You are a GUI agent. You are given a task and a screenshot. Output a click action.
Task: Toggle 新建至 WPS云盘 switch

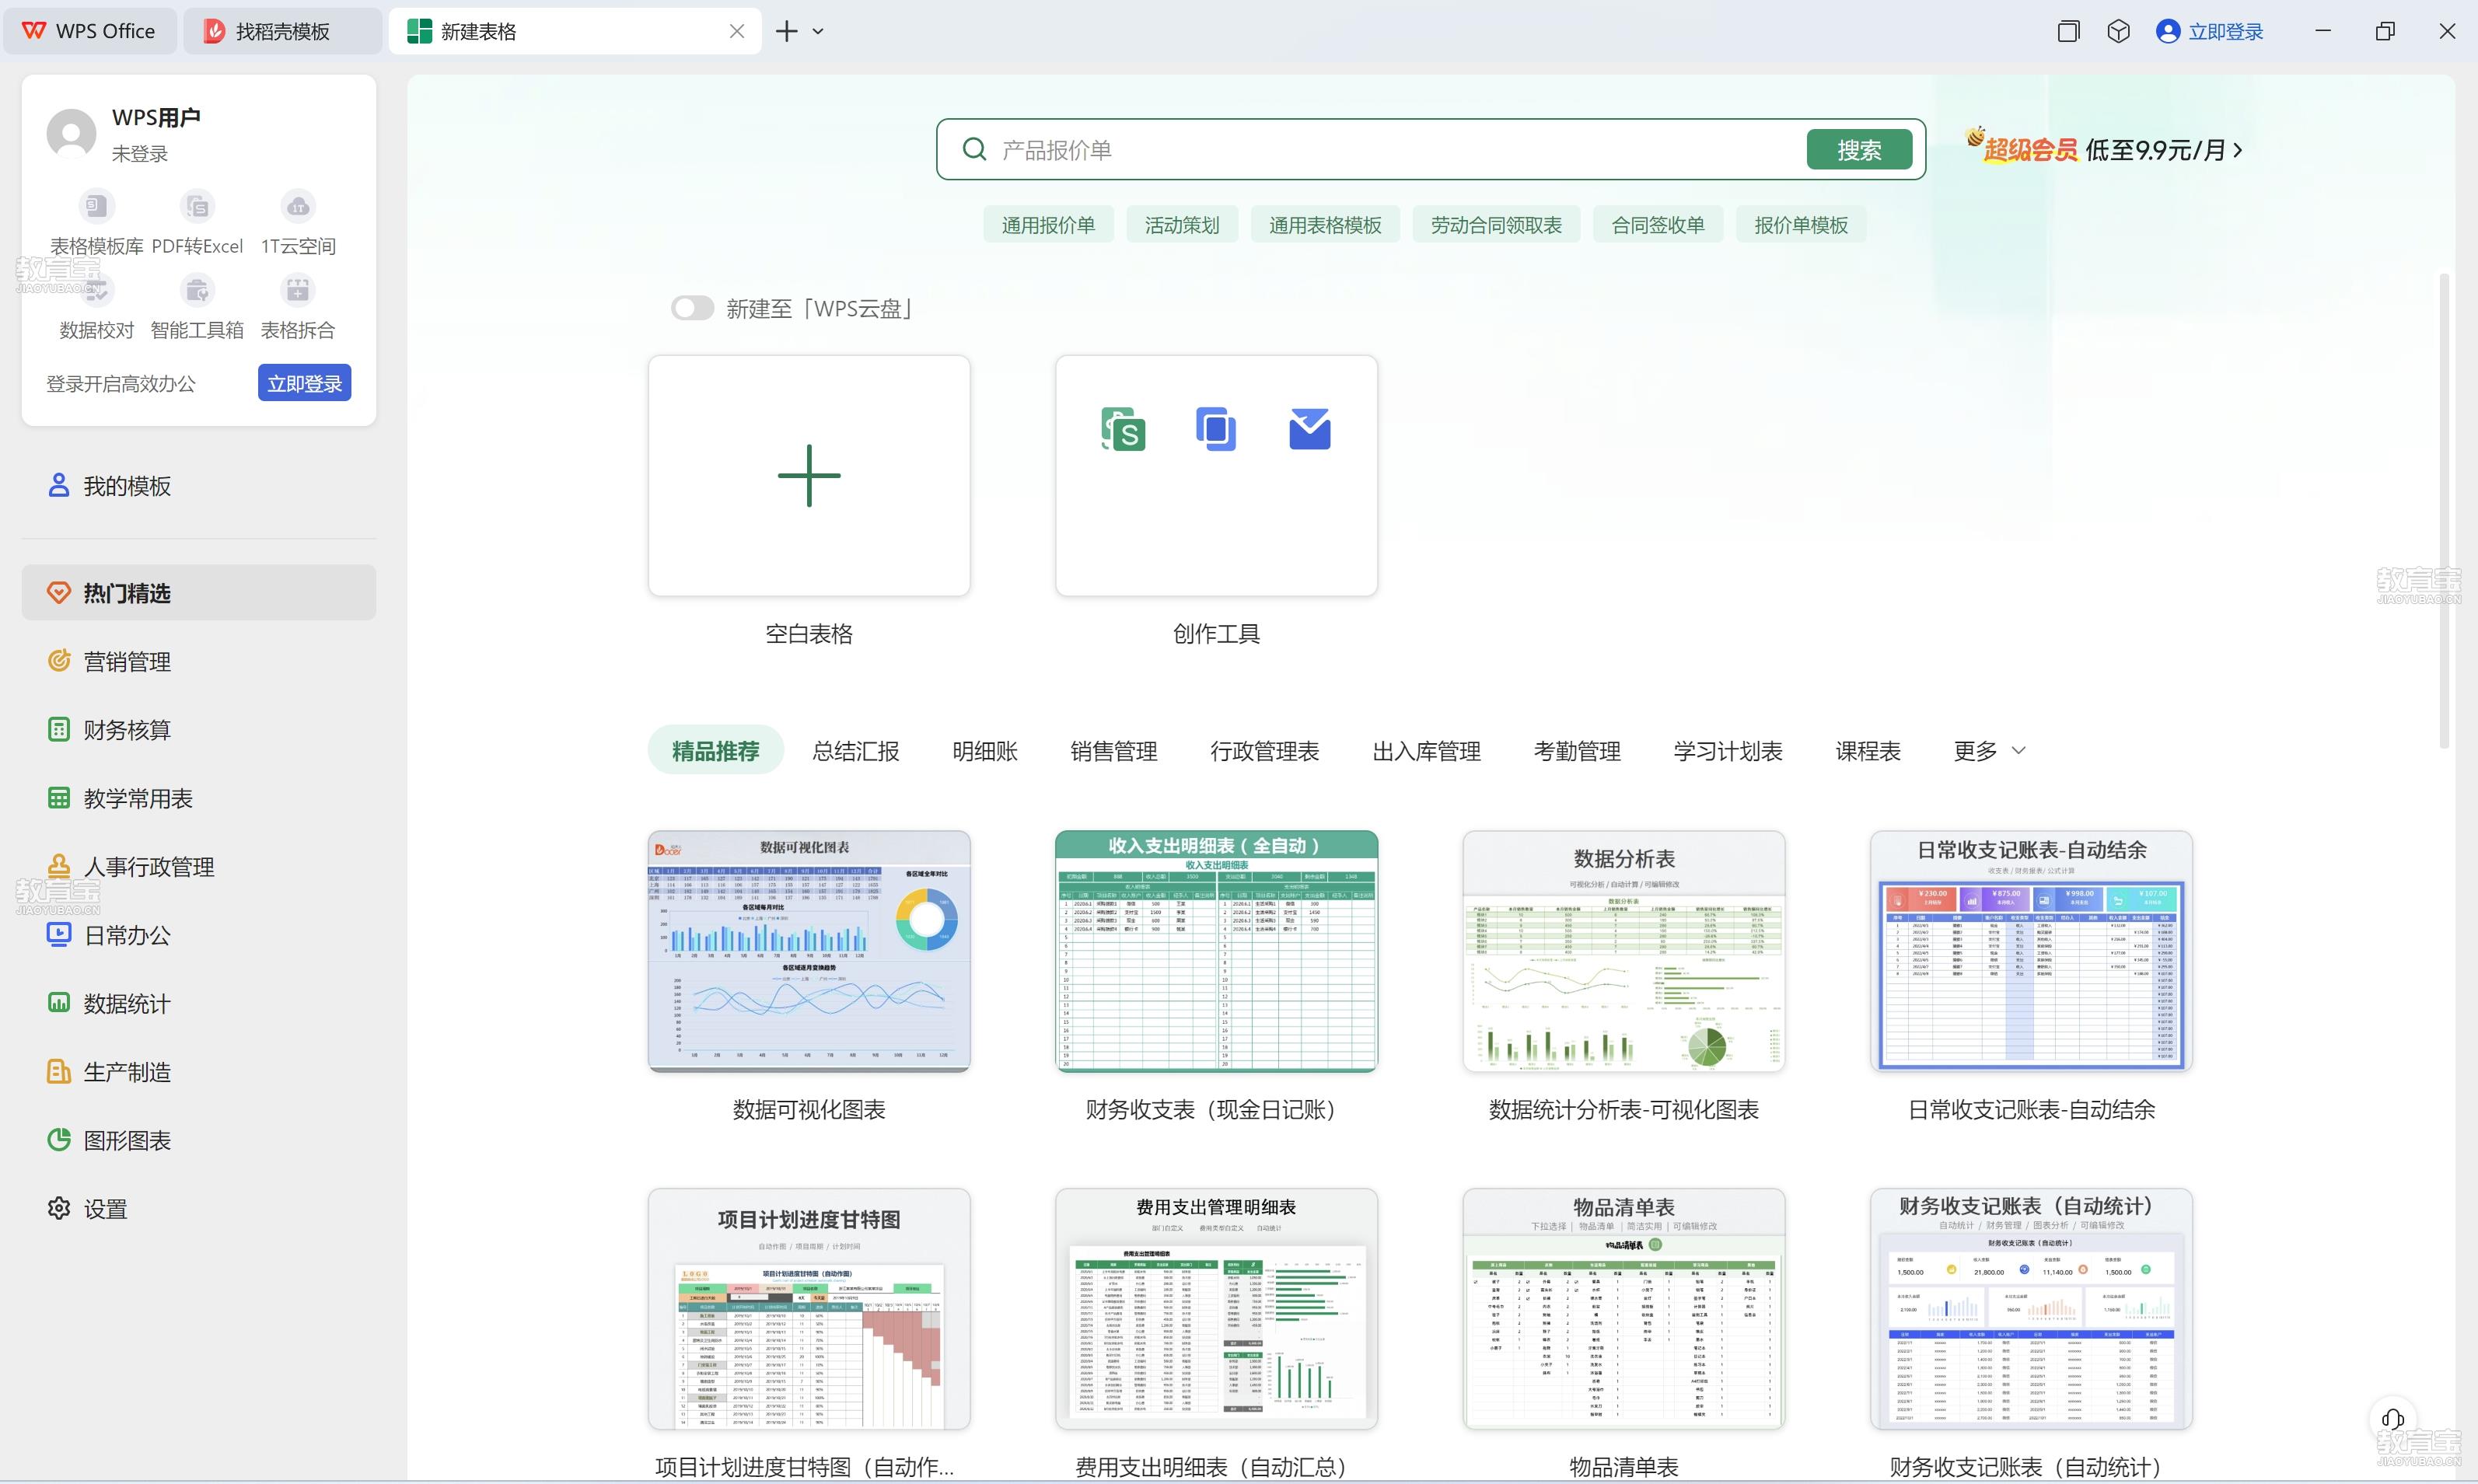pos(692,308)
